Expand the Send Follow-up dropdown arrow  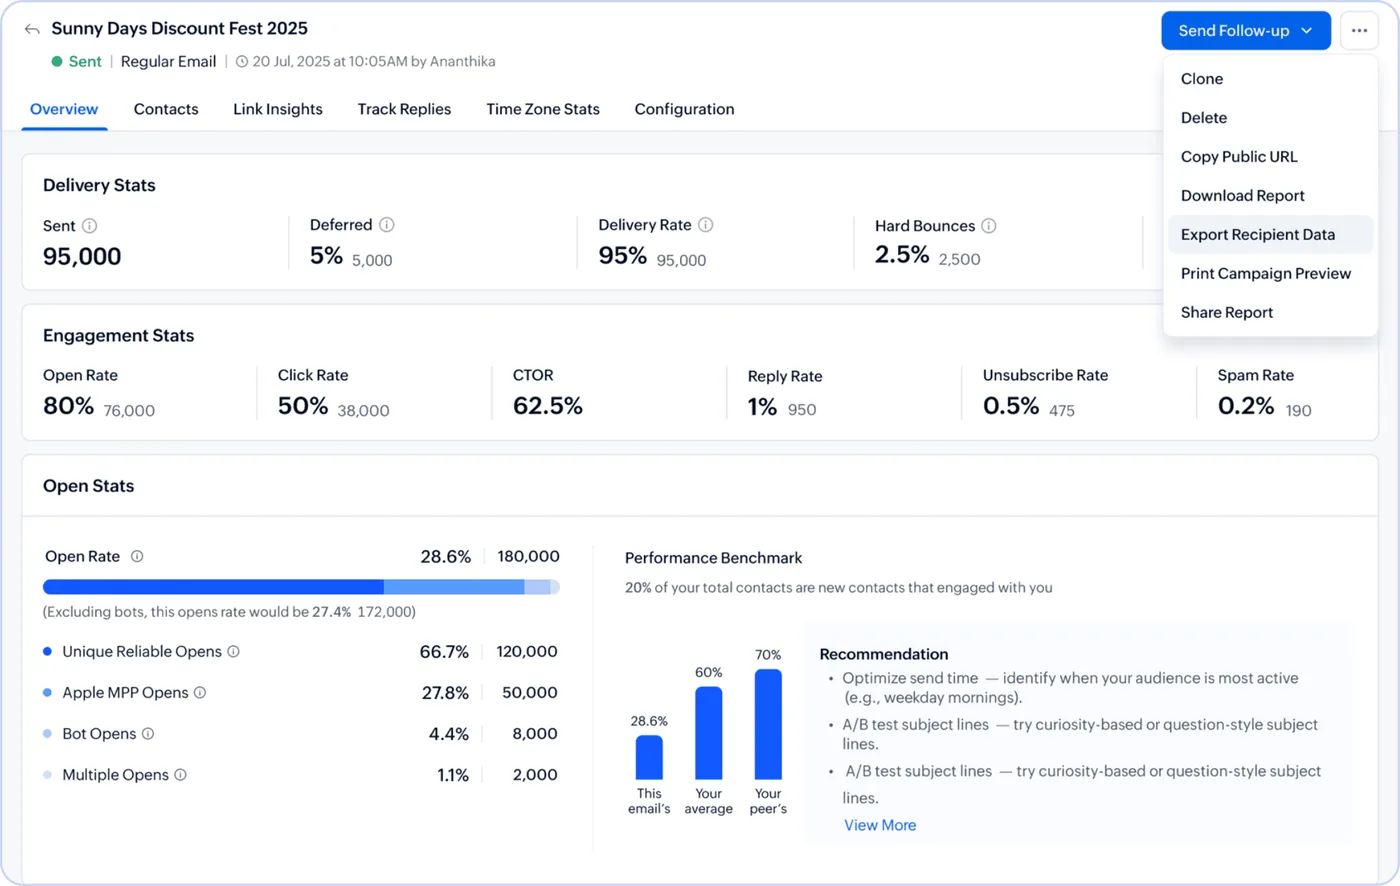click(1307, 31)
